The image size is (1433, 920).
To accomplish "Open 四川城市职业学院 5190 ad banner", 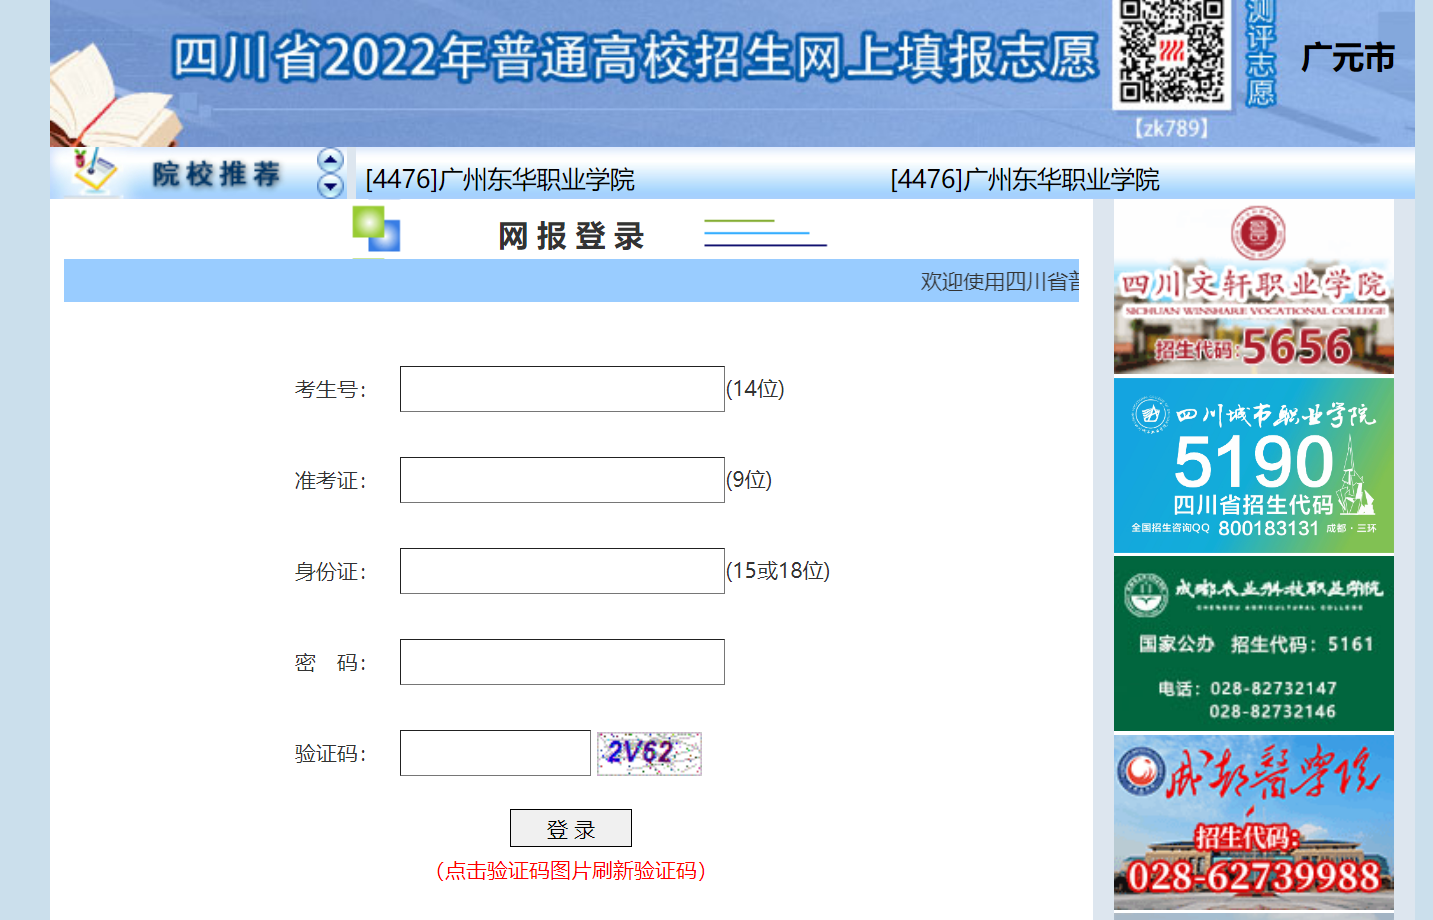I will (1253, 466).
